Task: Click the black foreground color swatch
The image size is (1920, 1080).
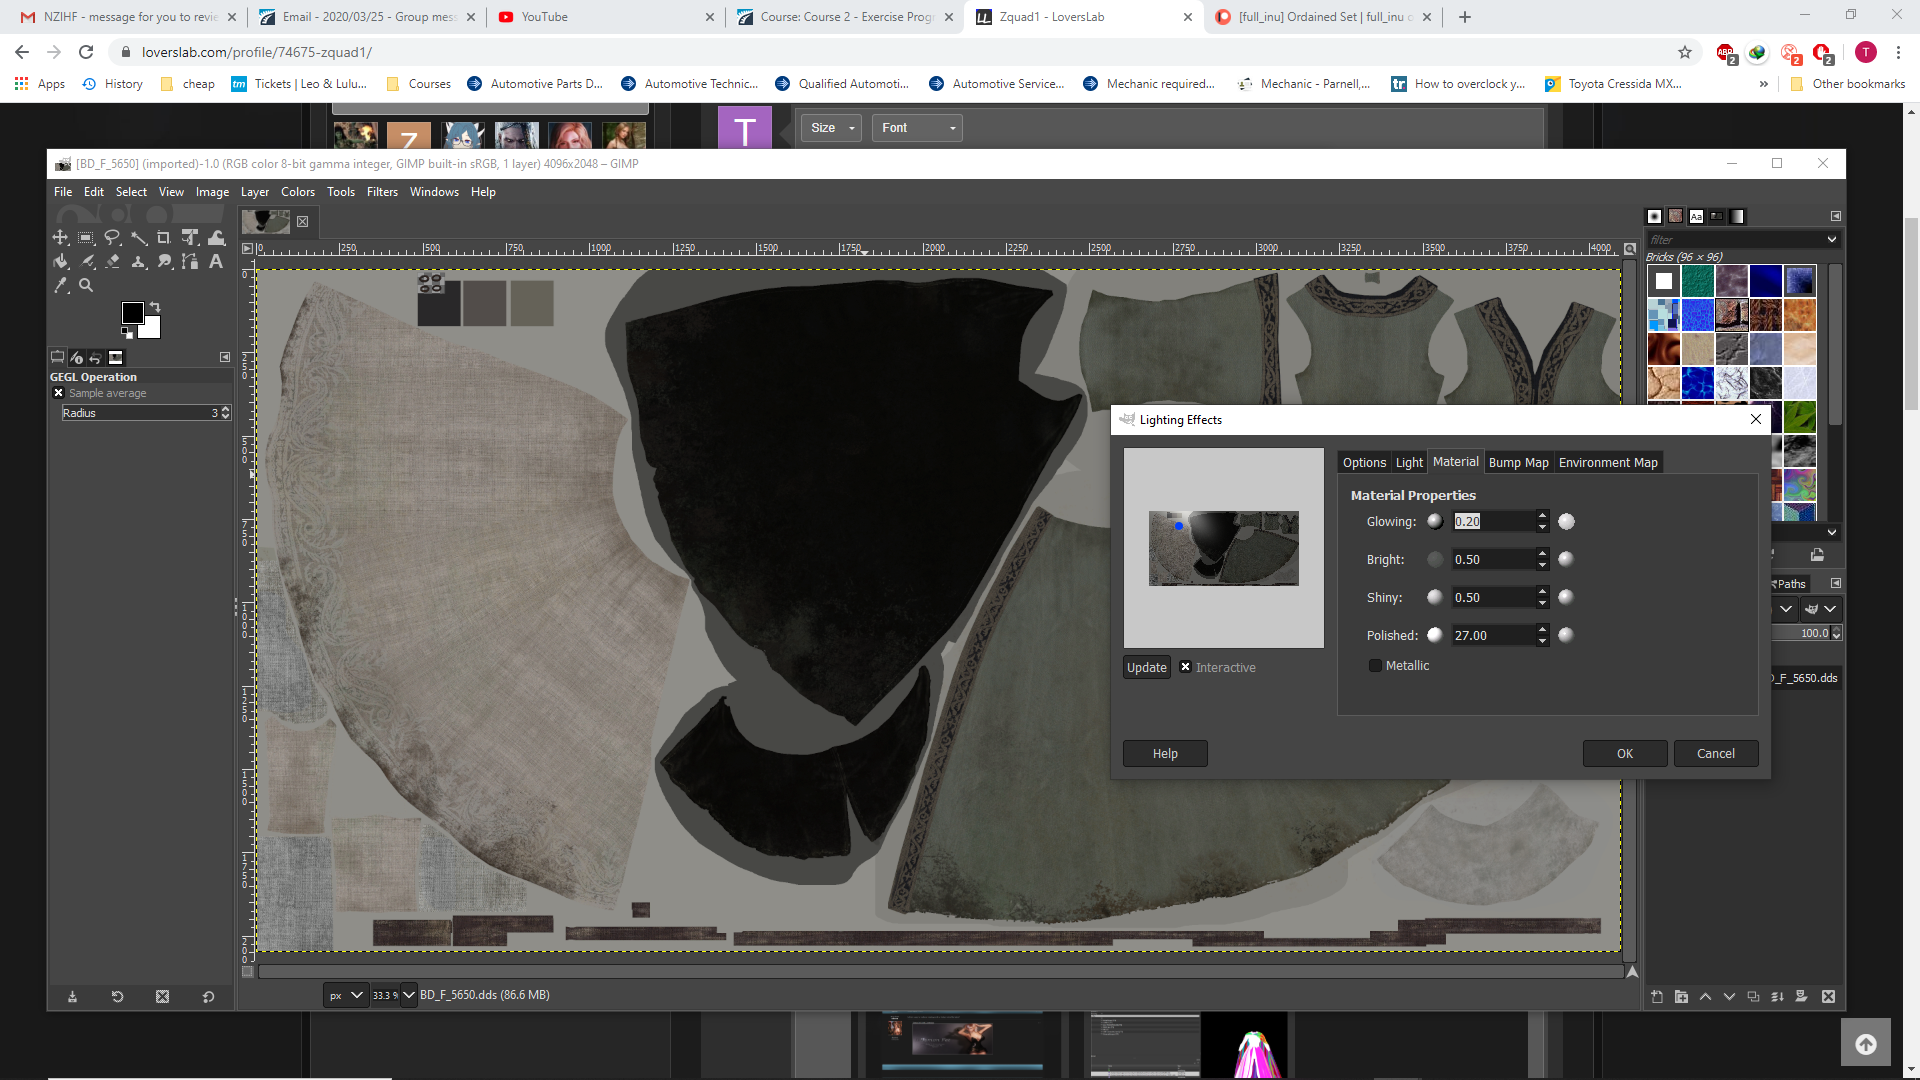Action: 132,313
